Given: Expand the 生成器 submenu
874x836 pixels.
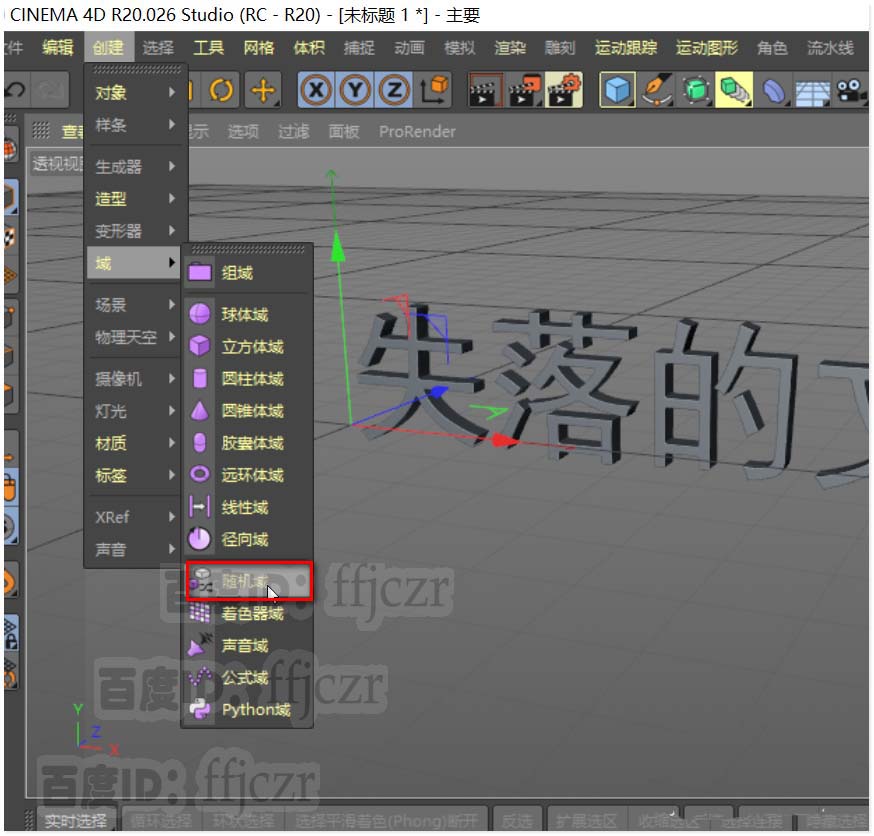Looking at the screenshot, I should [135, 167].
